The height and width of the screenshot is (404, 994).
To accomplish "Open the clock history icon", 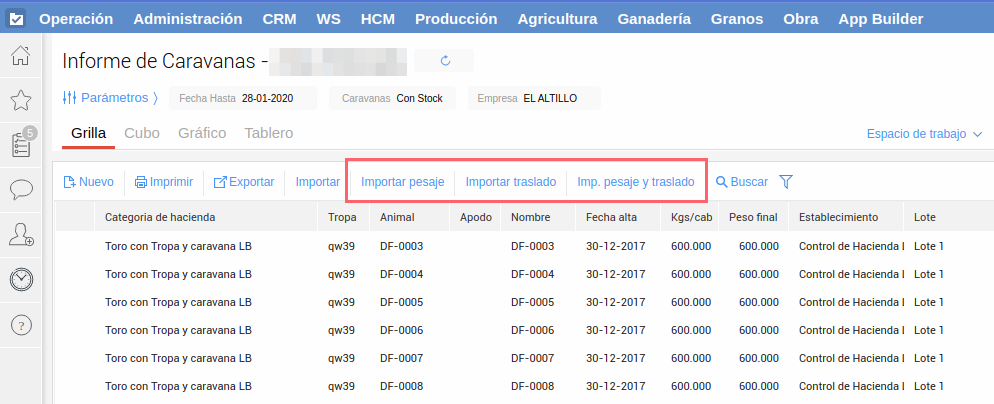I will (21, 280).
